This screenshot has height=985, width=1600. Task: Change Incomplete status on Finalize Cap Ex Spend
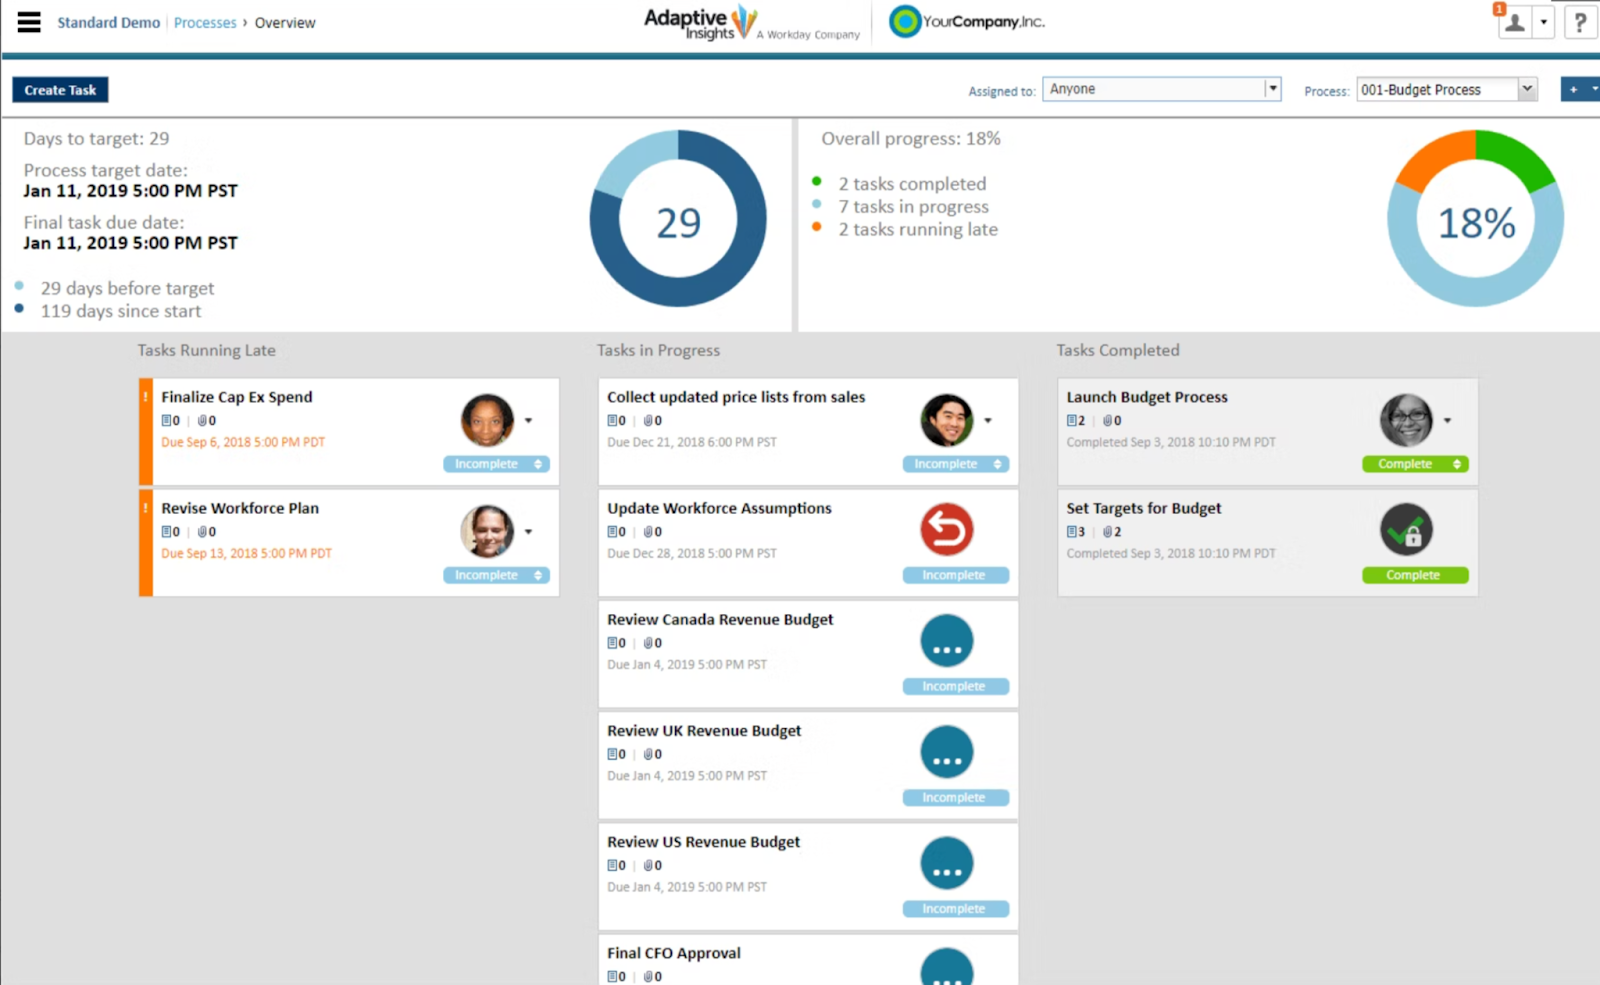[x=496, y=464]
